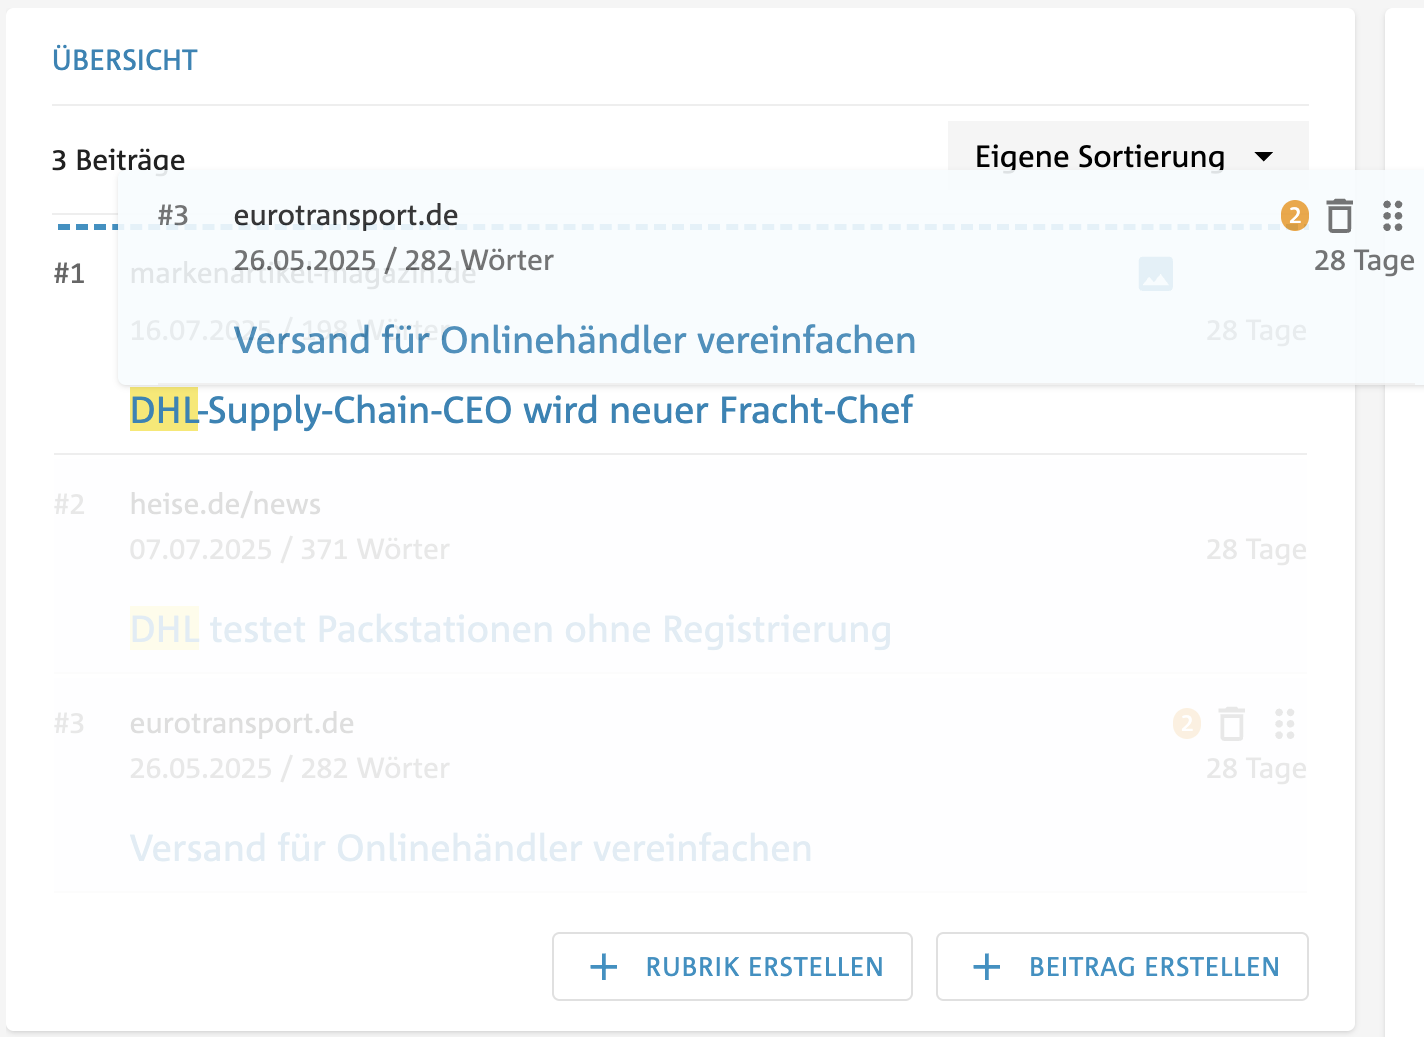Click the Beitrag erstellen button
Viewport: 1424px width, 1037px height.
pyautogui.click(x=1122, y=966)
